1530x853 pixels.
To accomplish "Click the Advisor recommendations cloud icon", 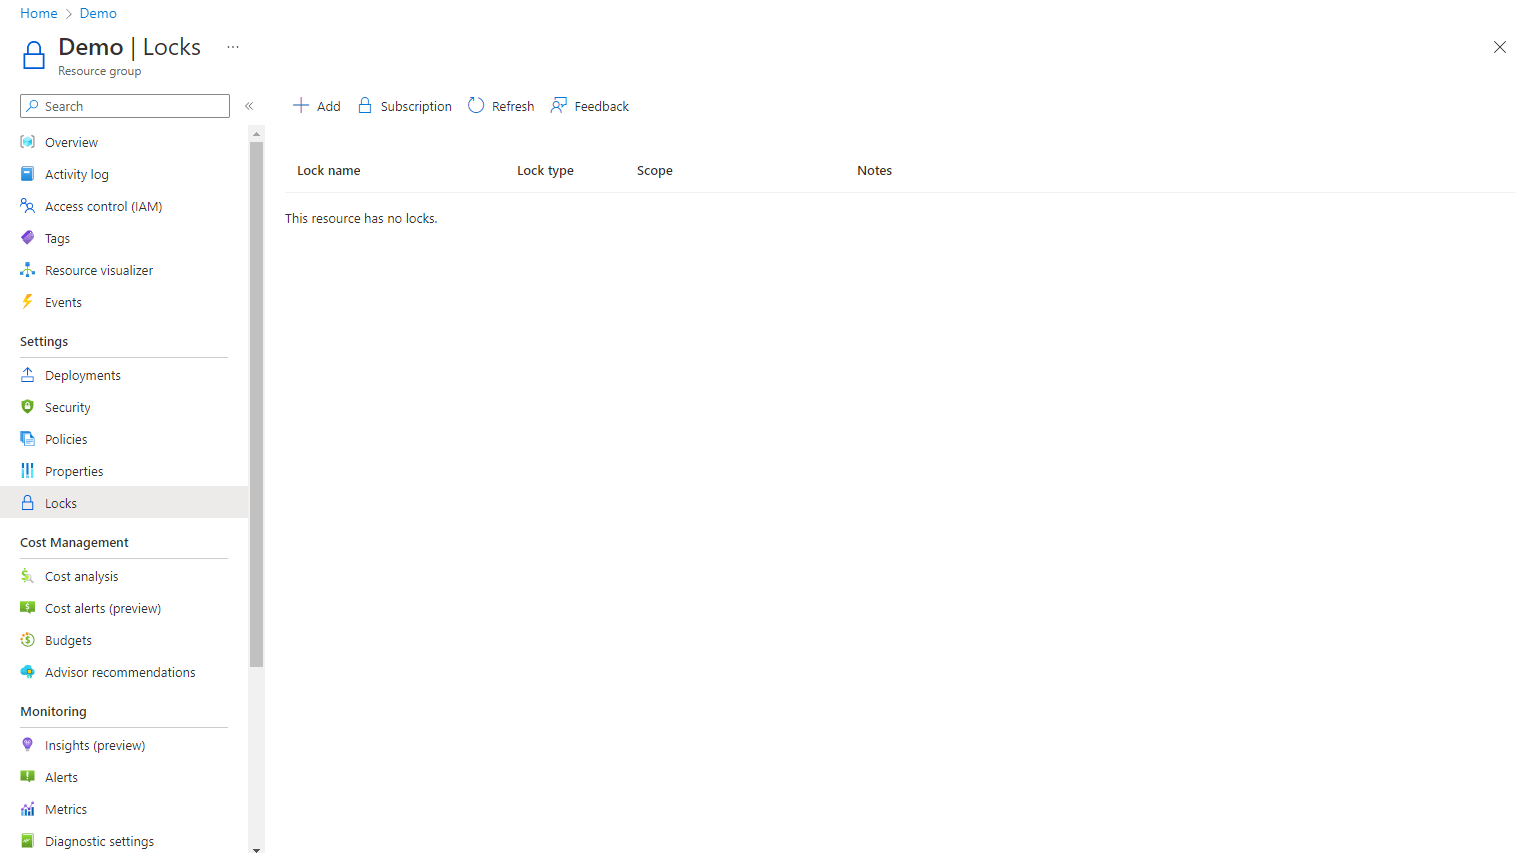I will [28, 672].
